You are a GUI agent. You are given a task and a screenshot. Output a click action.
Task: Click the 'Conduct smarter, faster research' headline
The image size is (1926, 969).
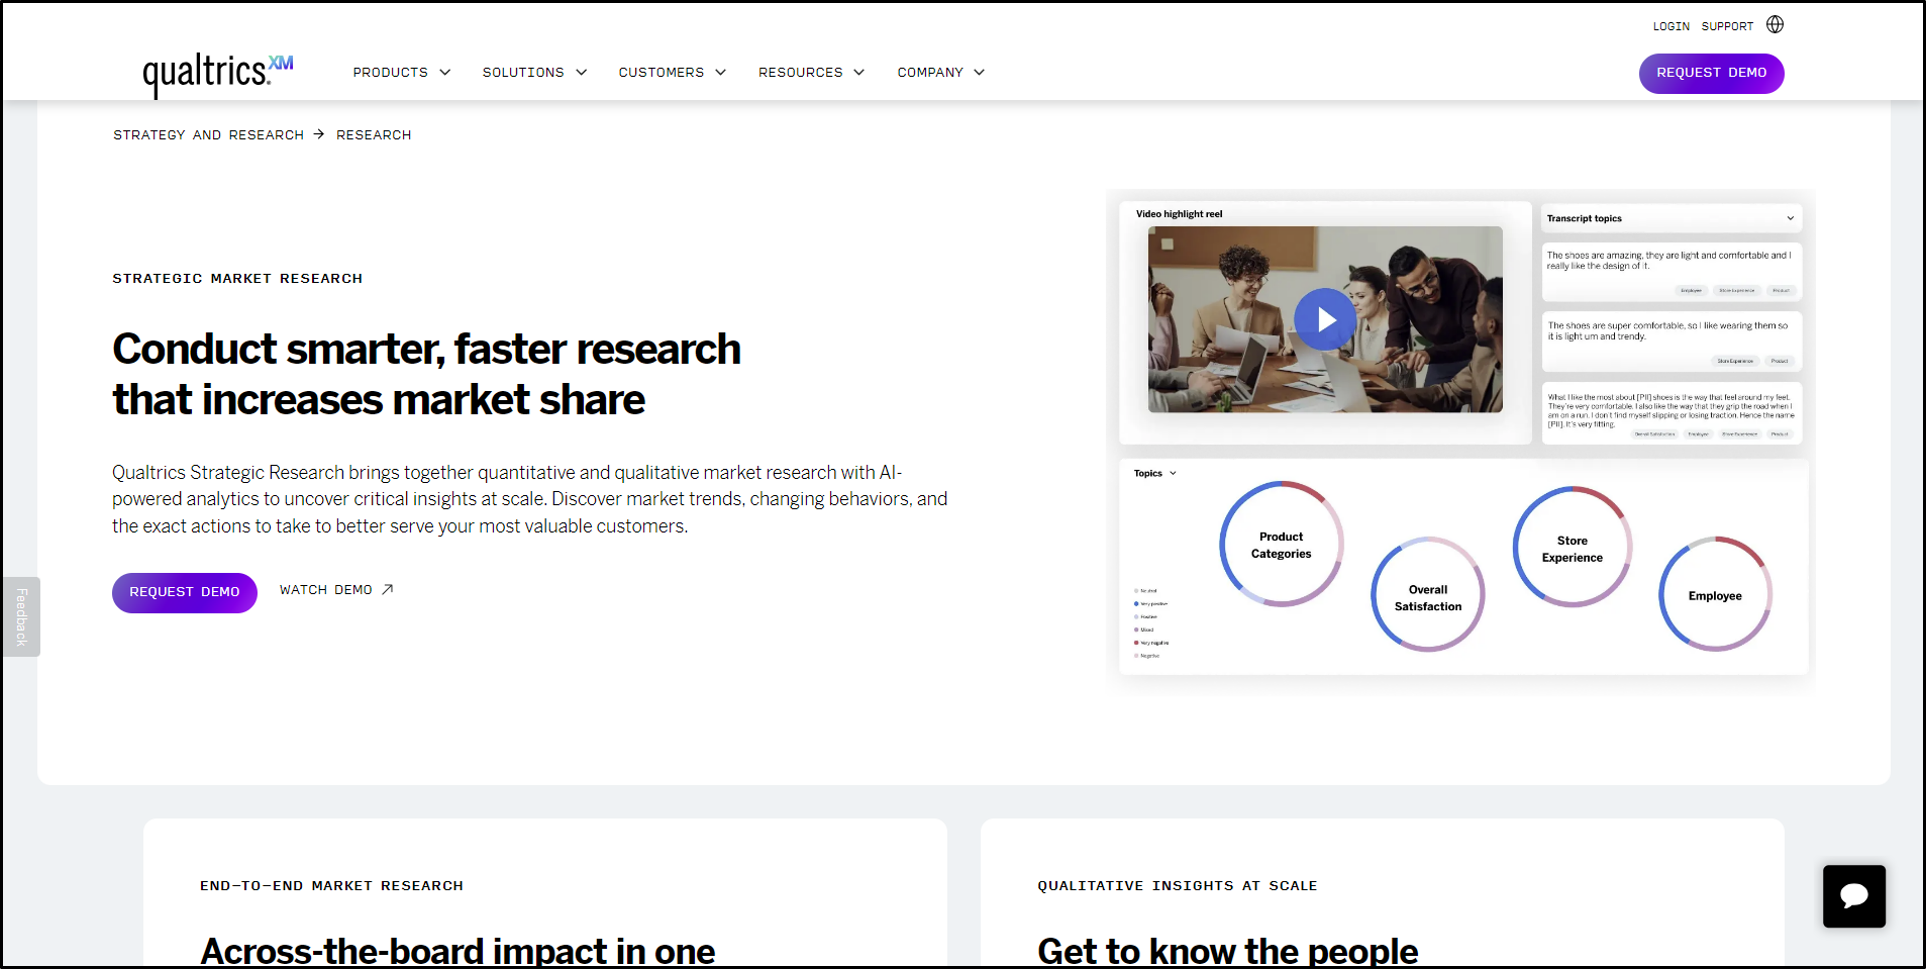point(427,374)
